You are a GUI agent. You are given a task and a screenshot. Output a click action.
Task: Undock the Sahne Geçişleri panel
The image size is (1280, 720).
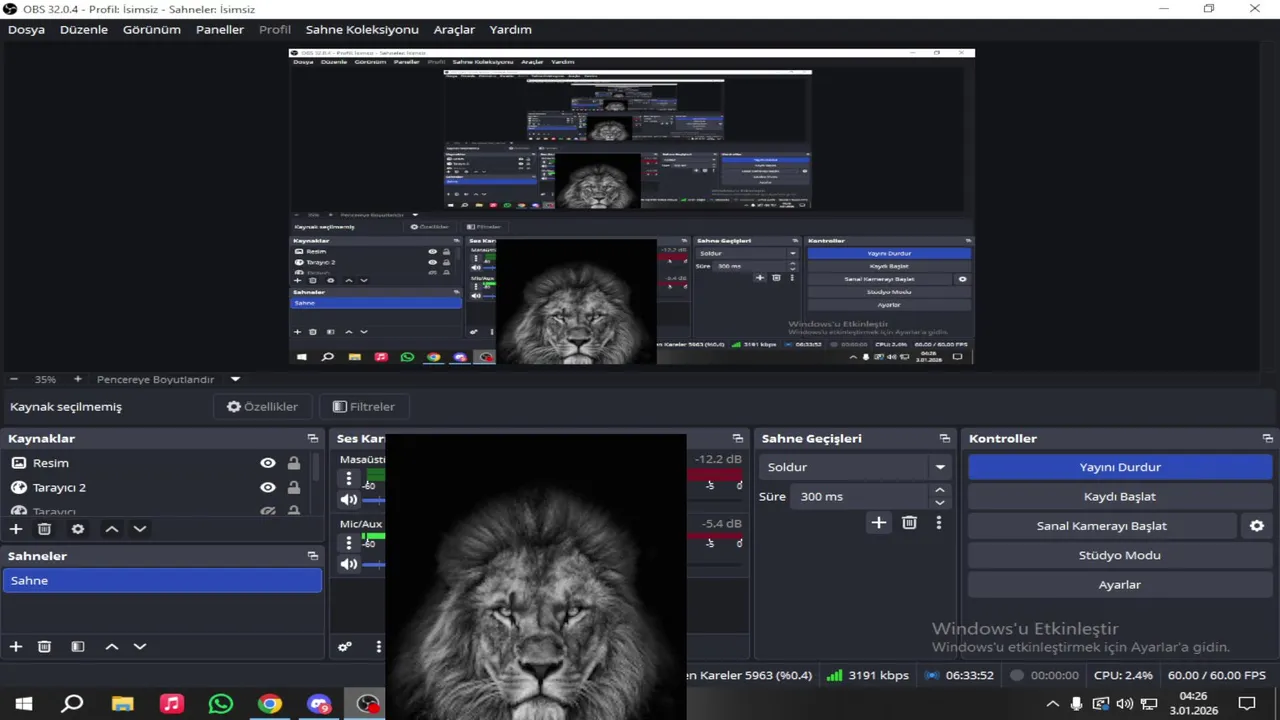click(945, 439)
